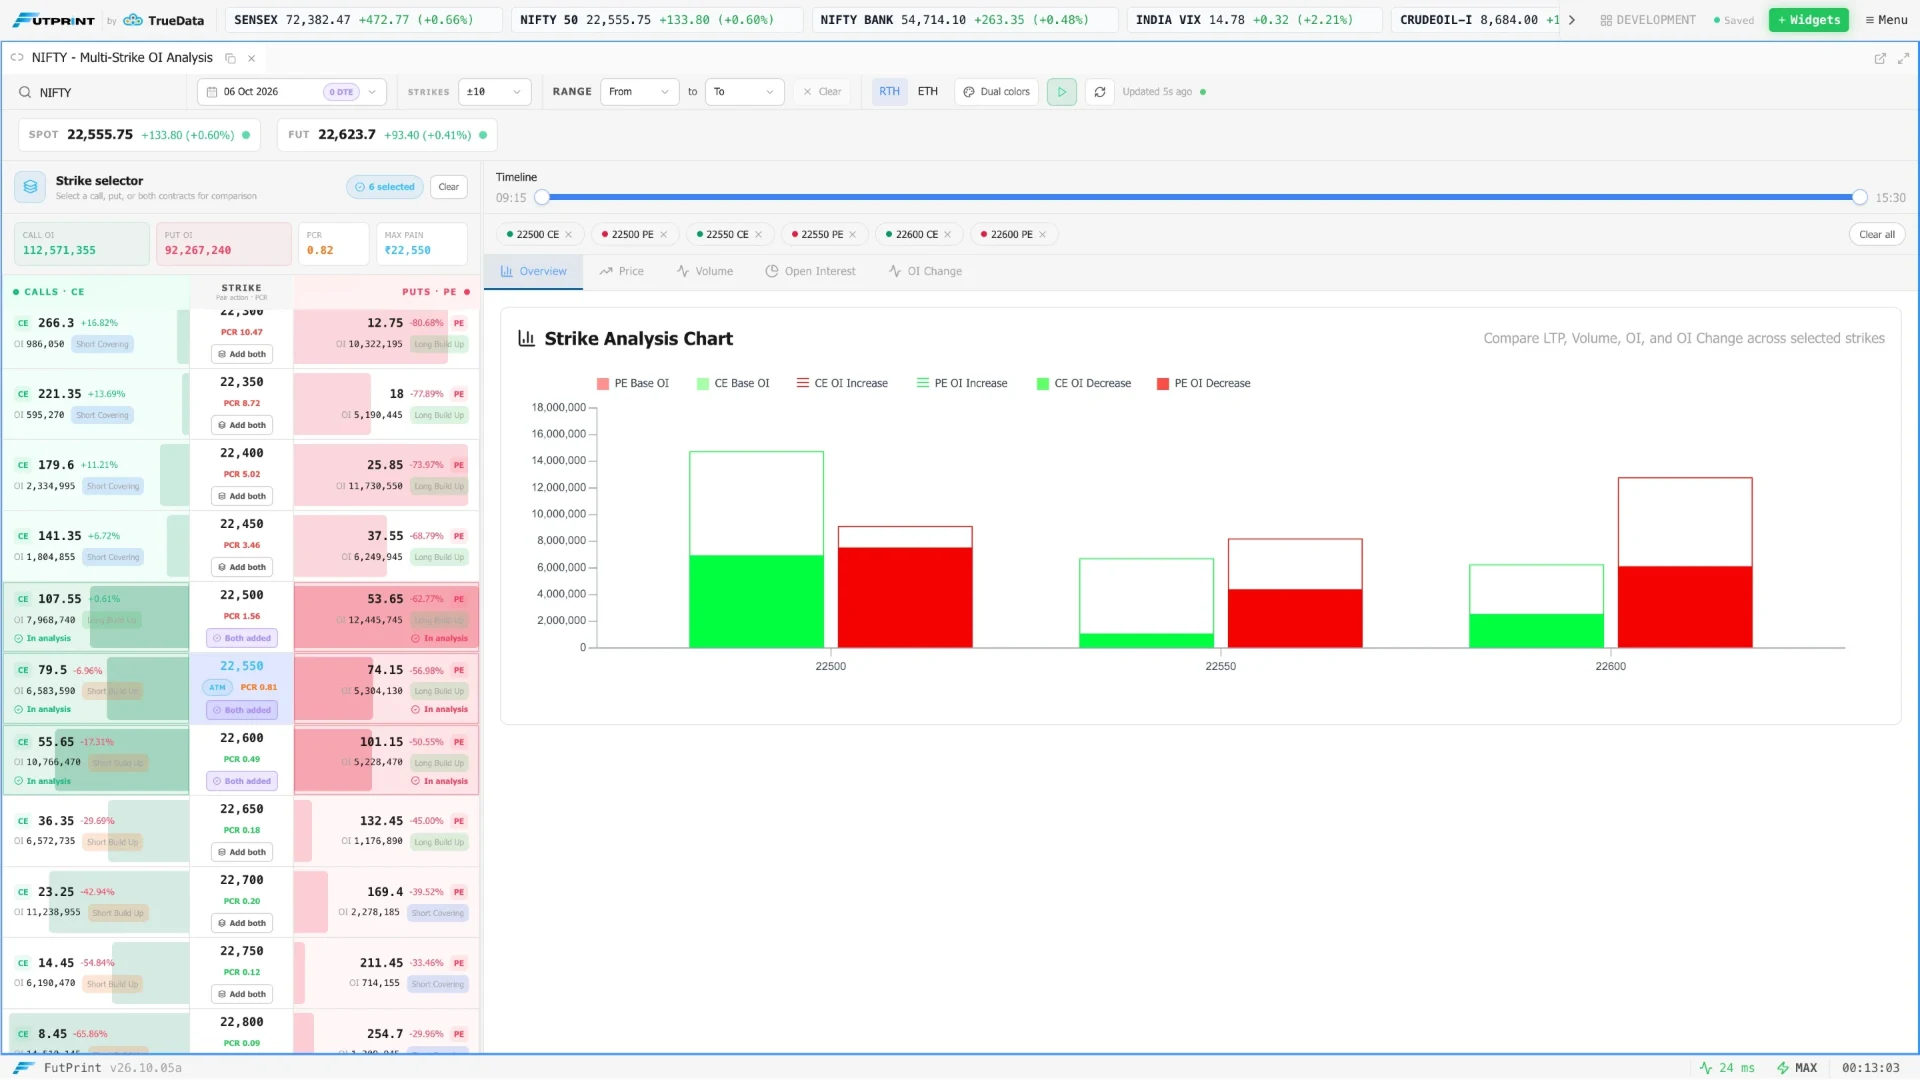Viewport: 1920px width, 1080px height.
Task: Click Clear in strike selector header
Action: (449, 187)
